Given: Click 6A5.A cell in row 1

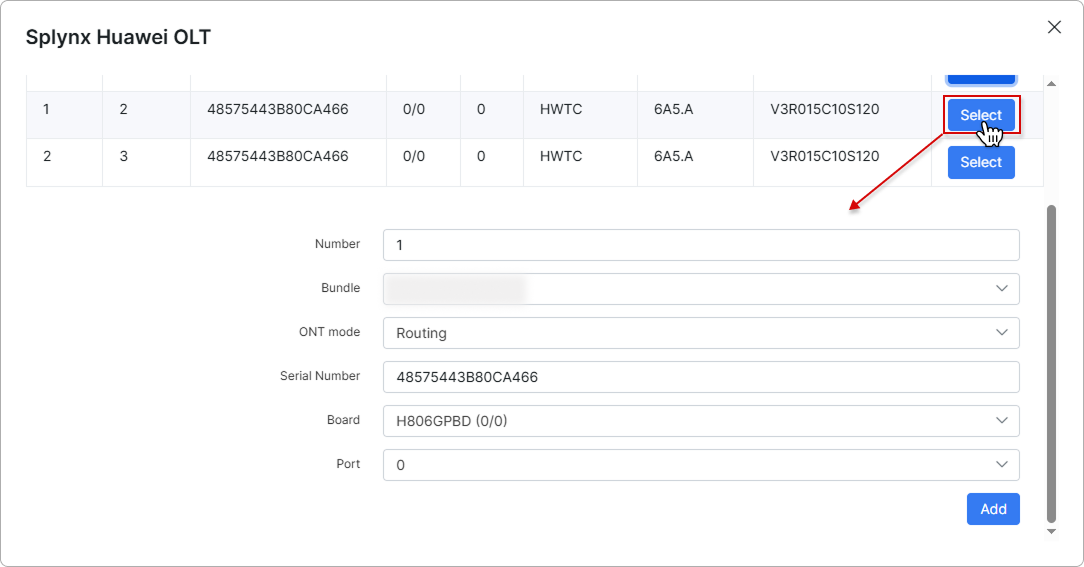Looking at the screenshot, I should coord(673,109).
